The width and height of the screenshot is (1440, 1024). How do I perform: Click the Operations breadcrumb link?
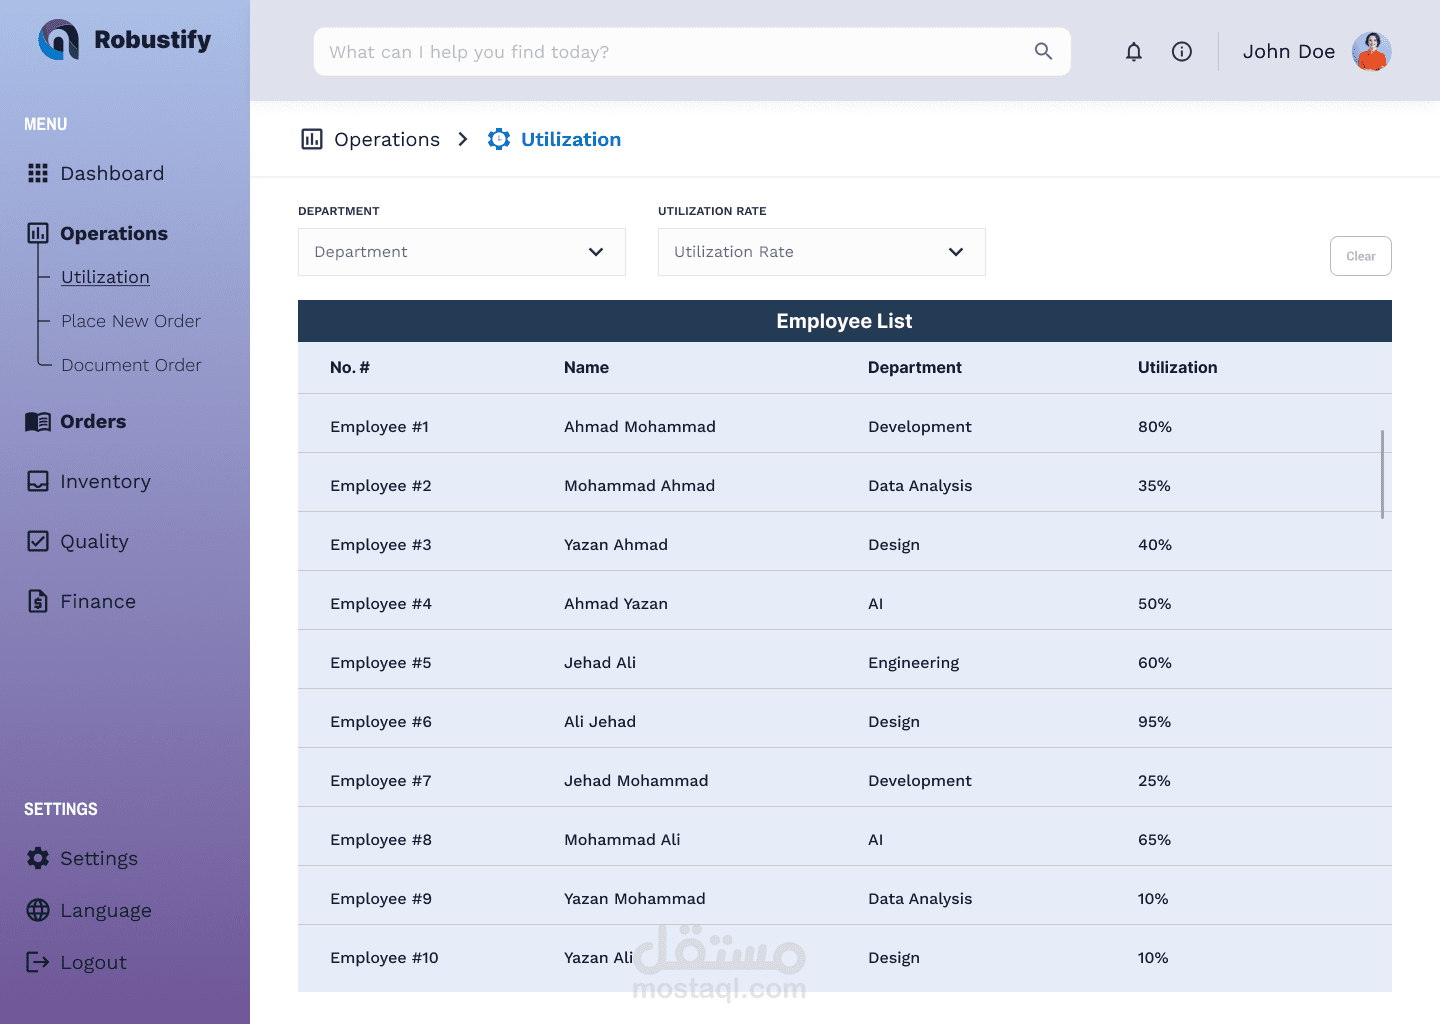387,139
